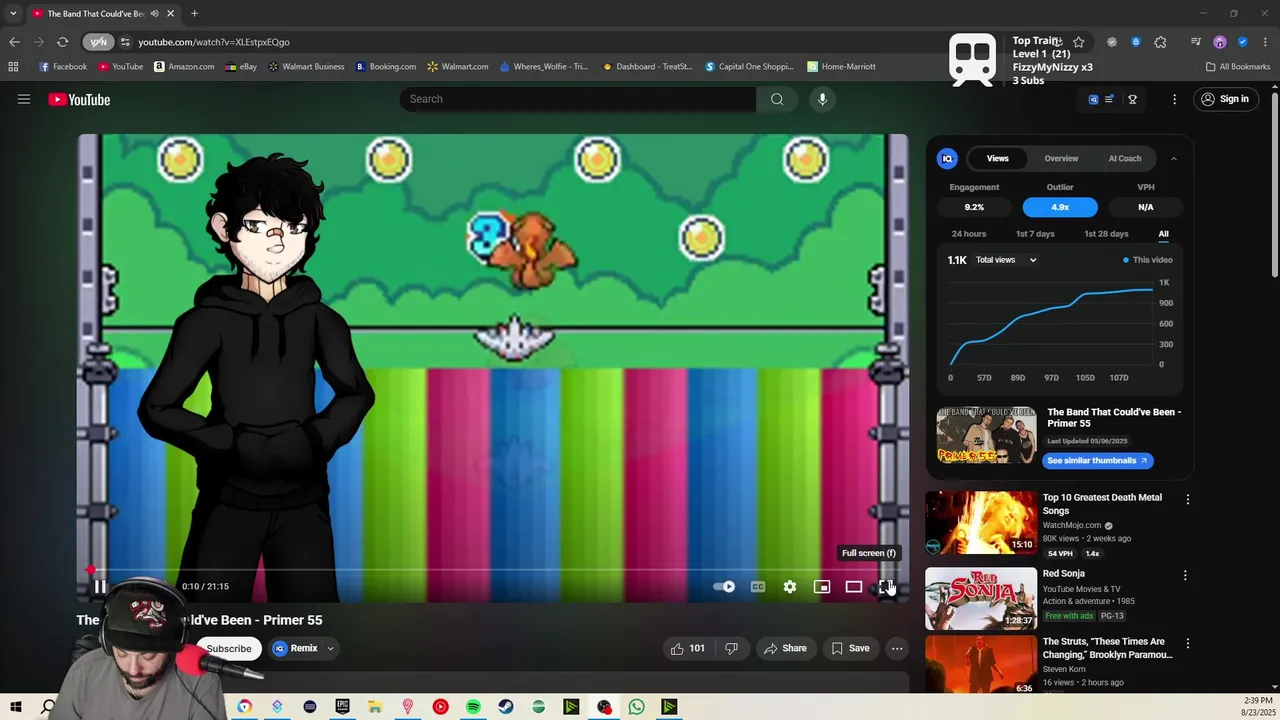Choose the 1st 28 days range
The height and width of the screenshot is (720, 1280).
click(1106, 234)
